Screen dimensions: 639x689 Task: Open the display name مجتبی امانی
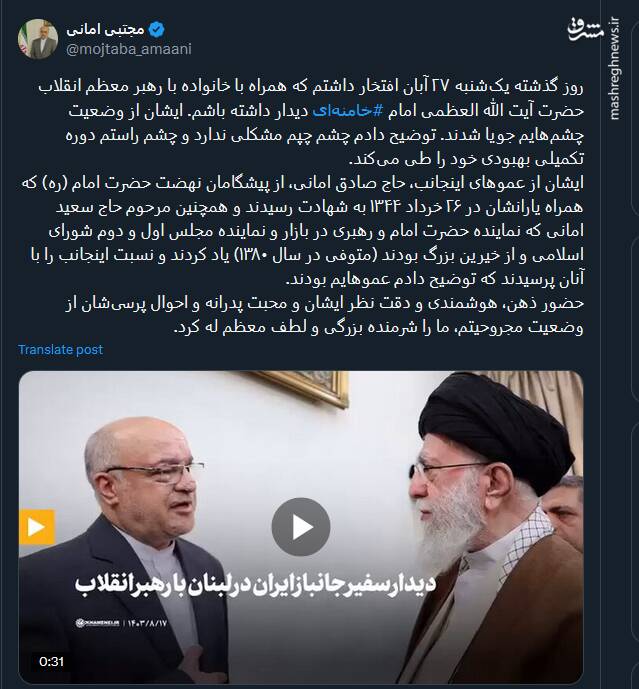pos(105,30)
